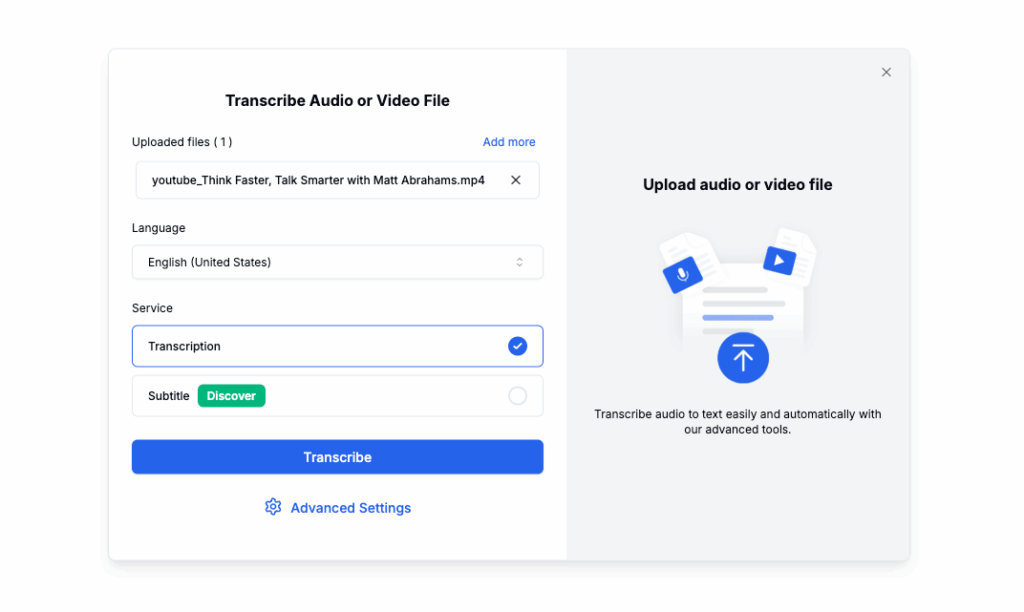Click the Add more link
Screen dimensions: 1024x612
coord(509,142)
